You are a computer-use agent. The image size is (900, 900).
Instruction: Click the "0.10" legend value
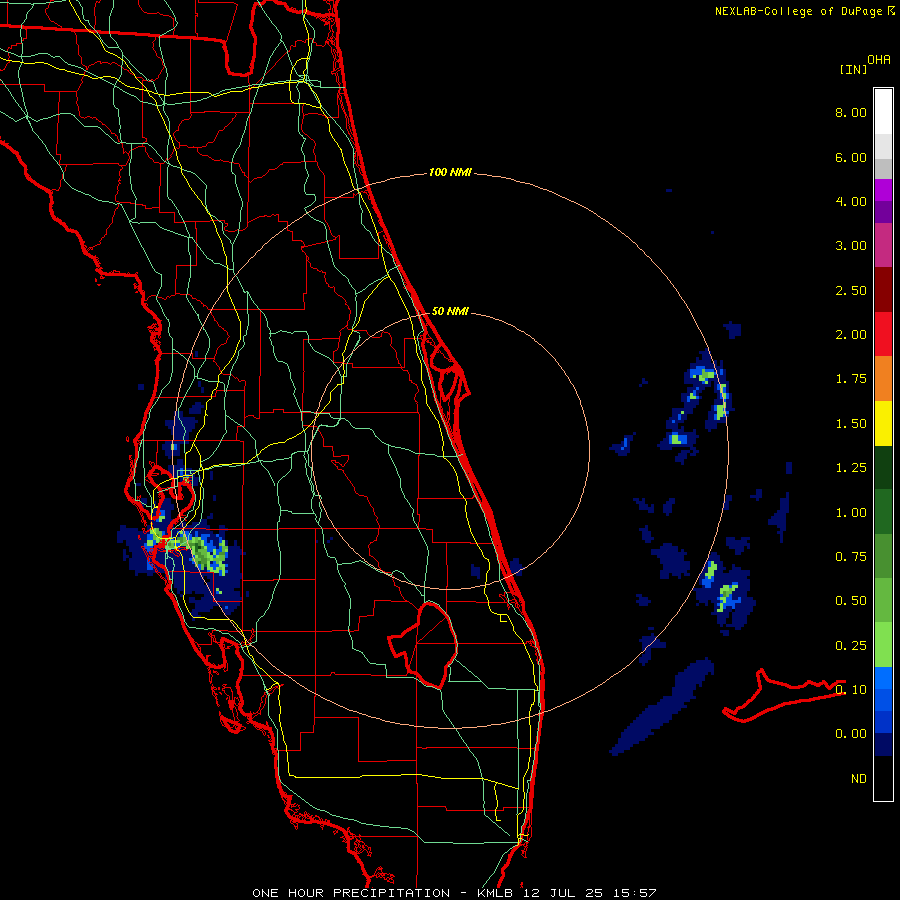tap(851, 689)
